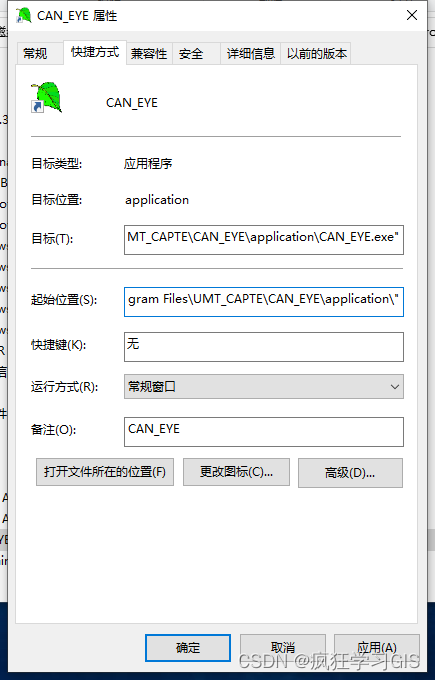The height and width of the screenshot is (680, 435).
Task: Focus the 快捷键(K) field showing 无
Action: pyautogui.click(x=264, y=347)
